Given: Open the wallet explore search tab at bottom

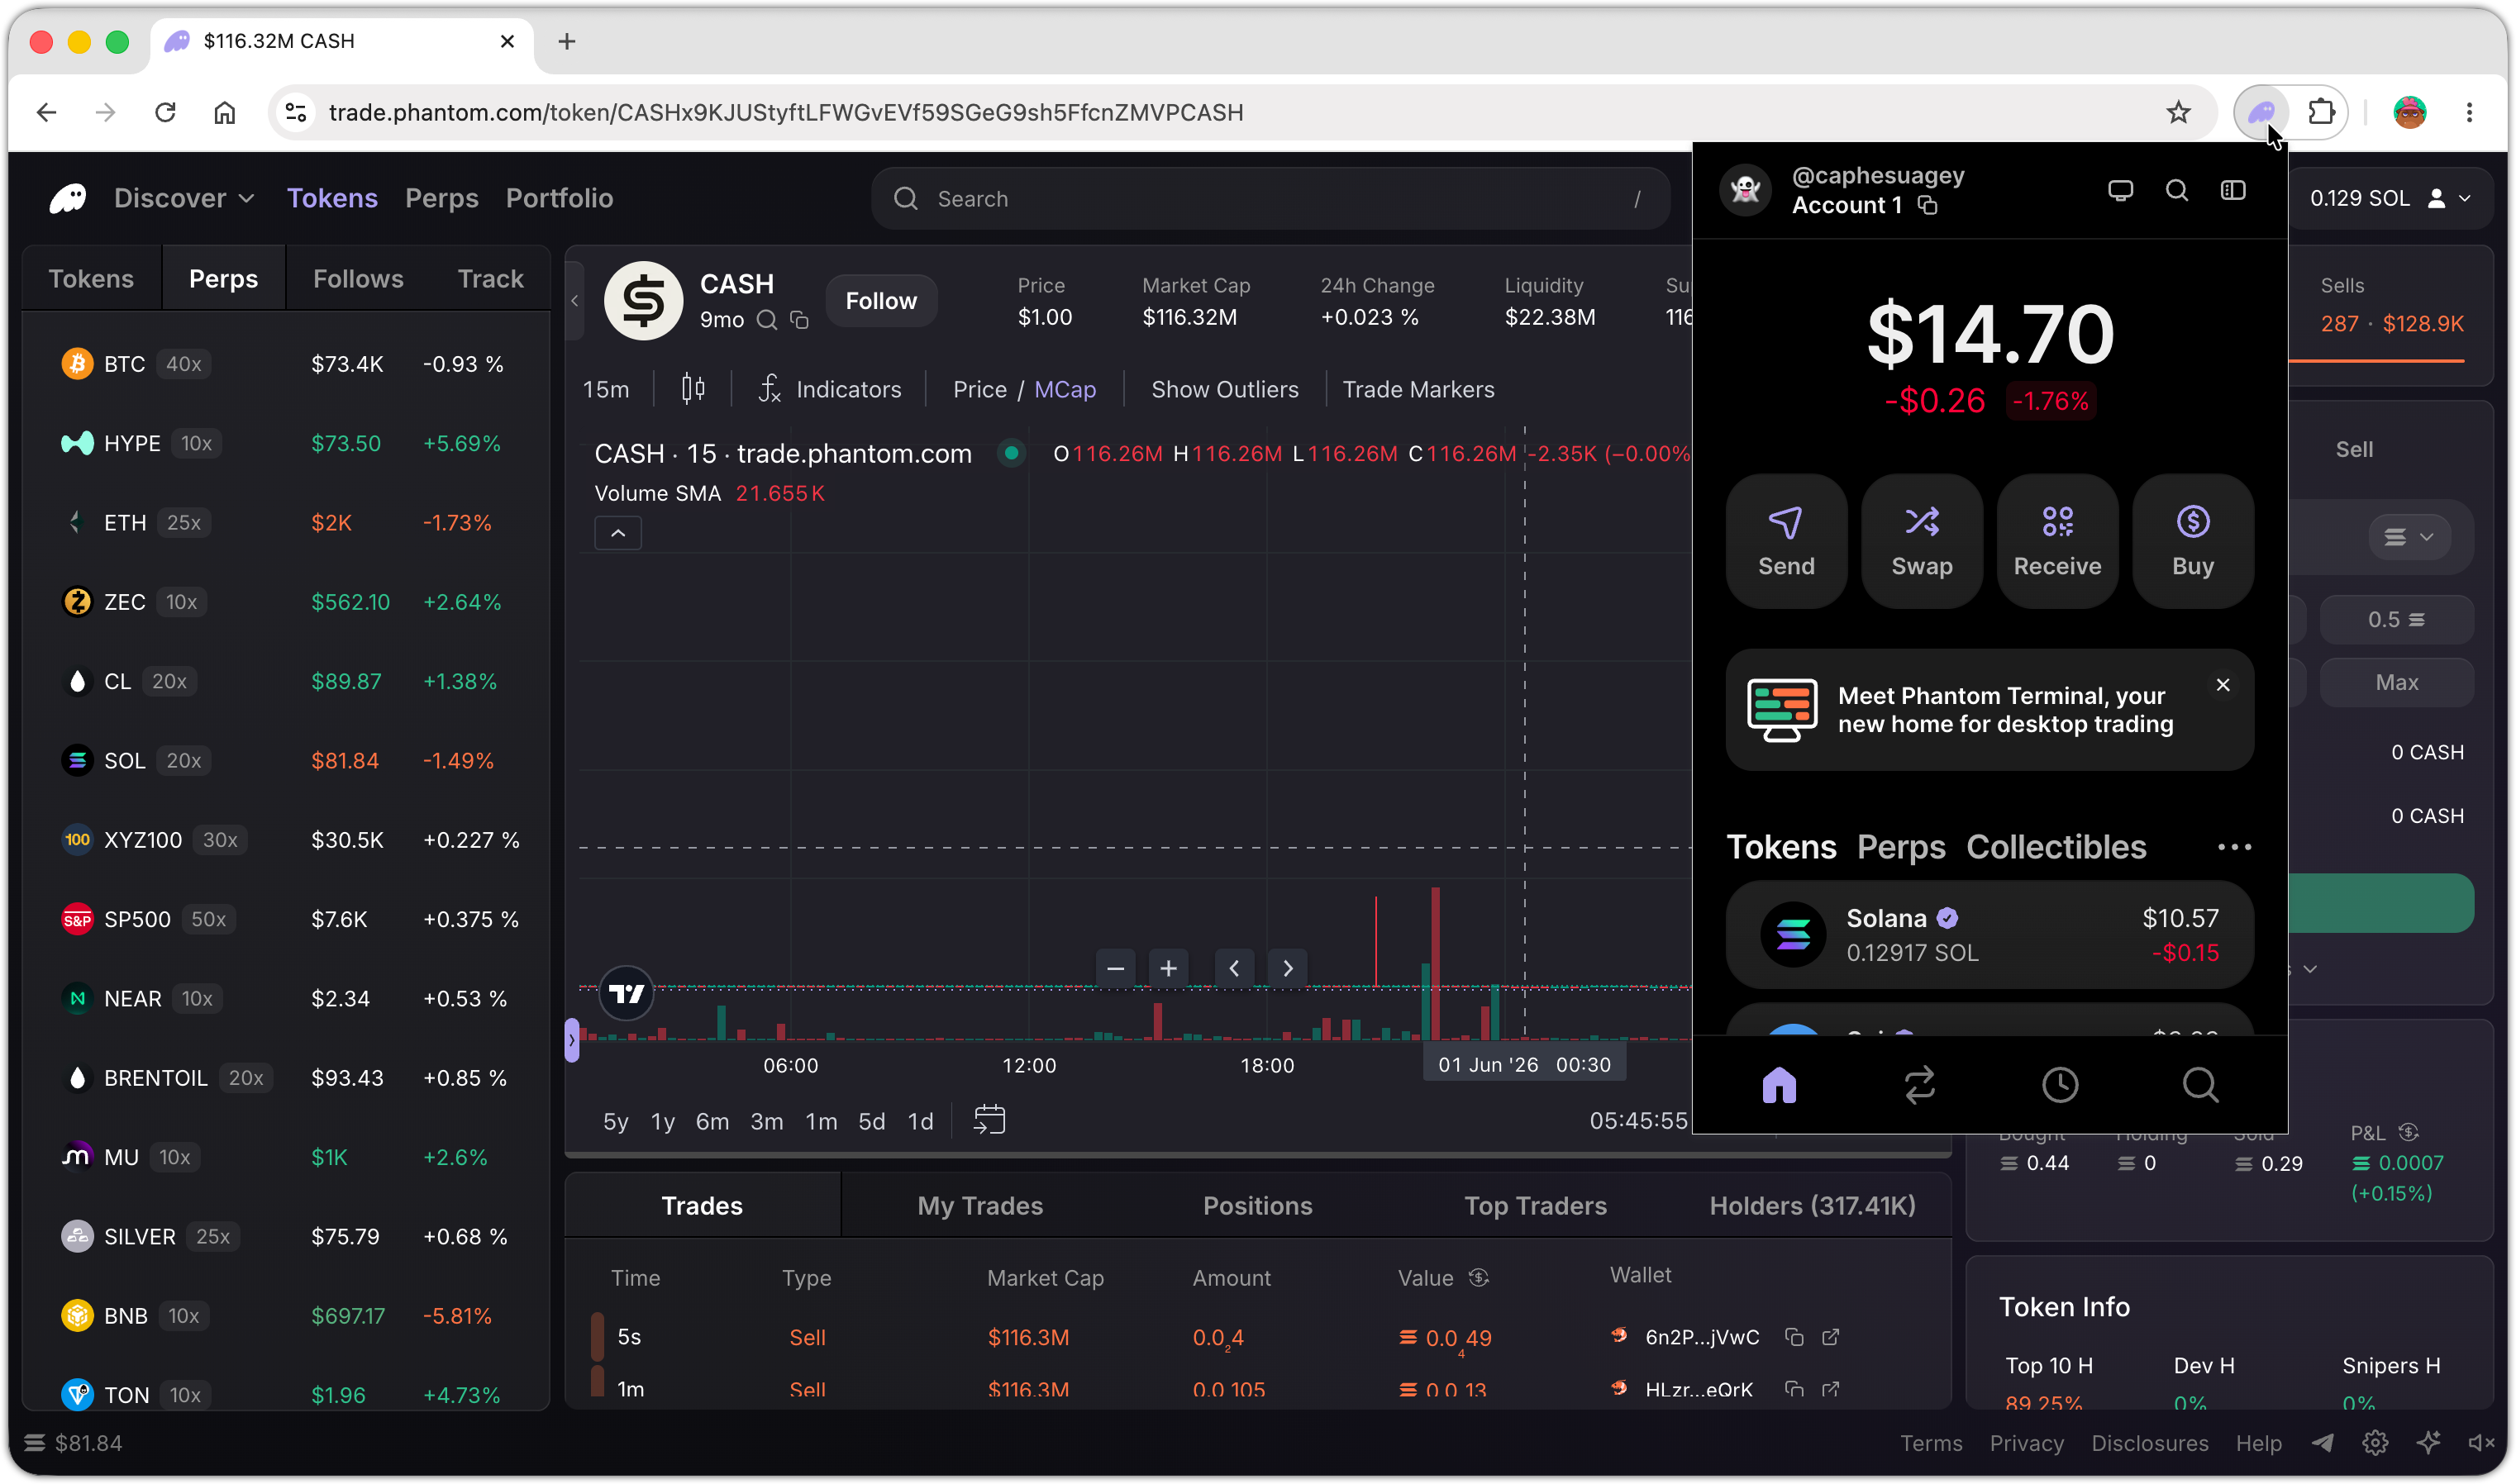Looking at the screenshot, I should (2200, 1084).
